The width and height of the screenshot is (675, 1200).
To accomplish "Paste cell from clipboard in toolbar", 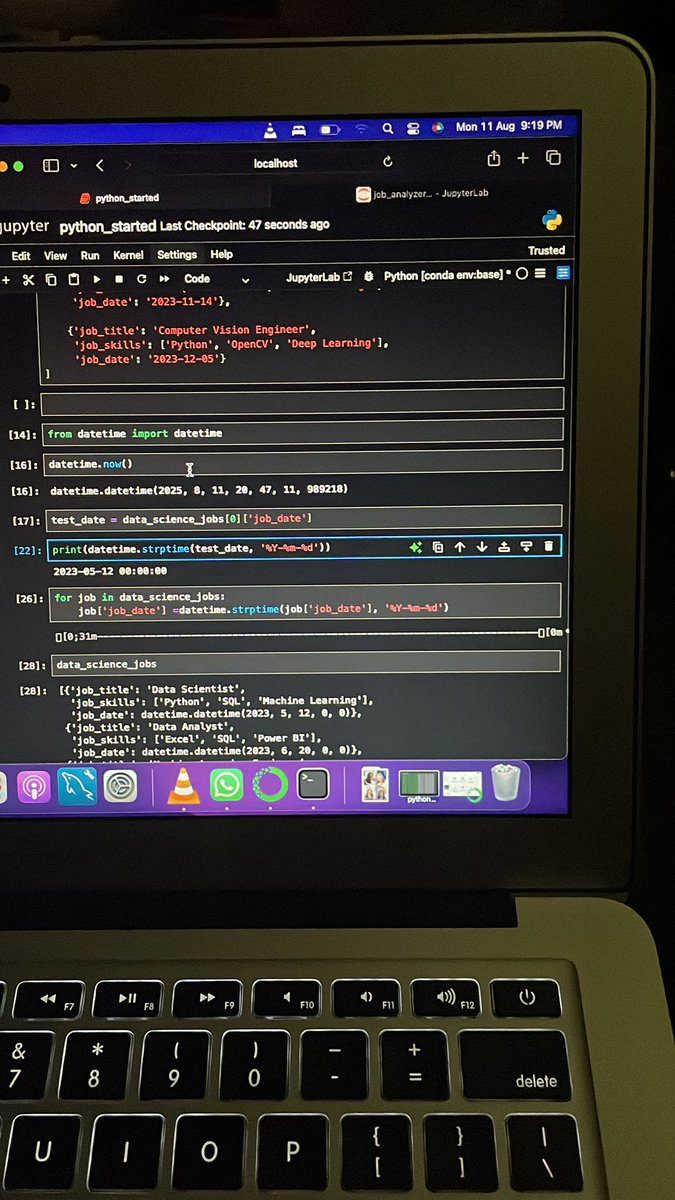I will click(x=74, y=280).
